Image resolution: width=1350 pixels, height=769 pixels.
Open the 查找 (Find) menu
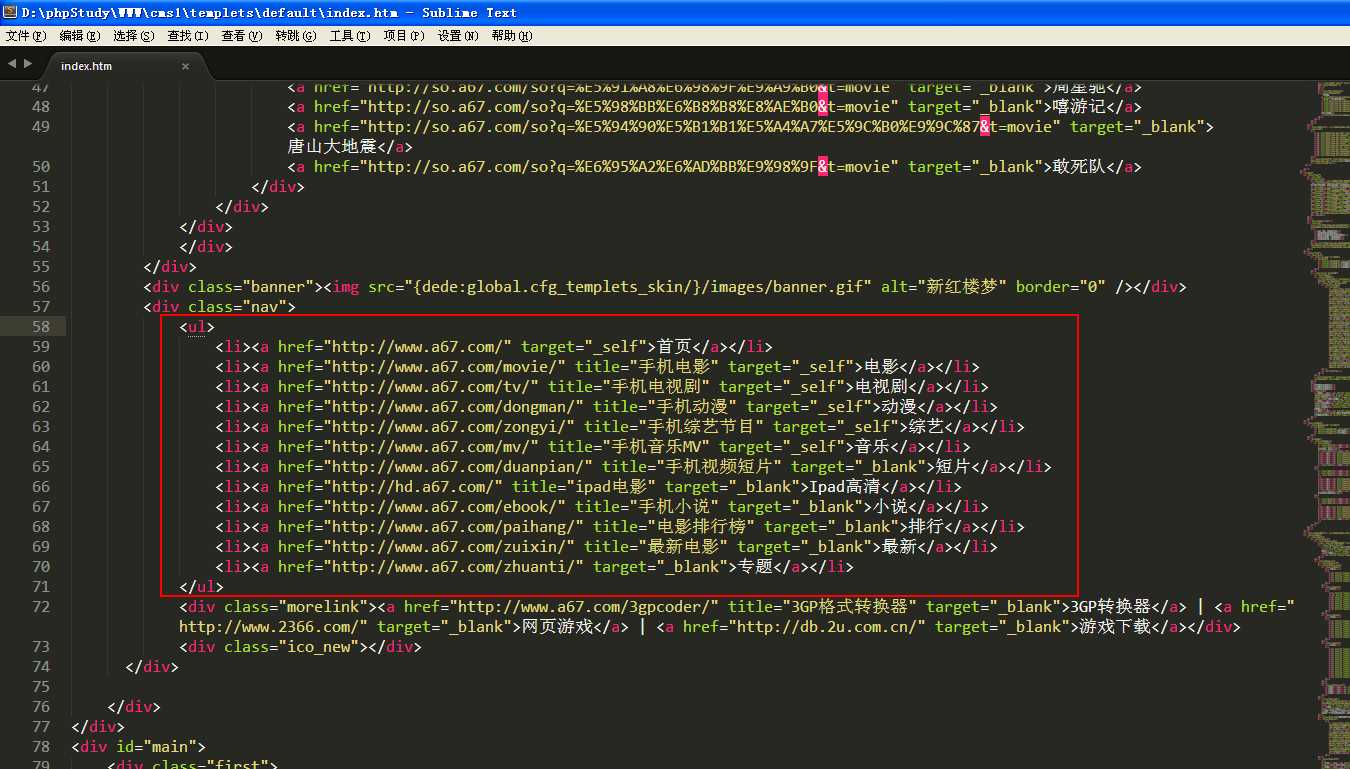188,36
